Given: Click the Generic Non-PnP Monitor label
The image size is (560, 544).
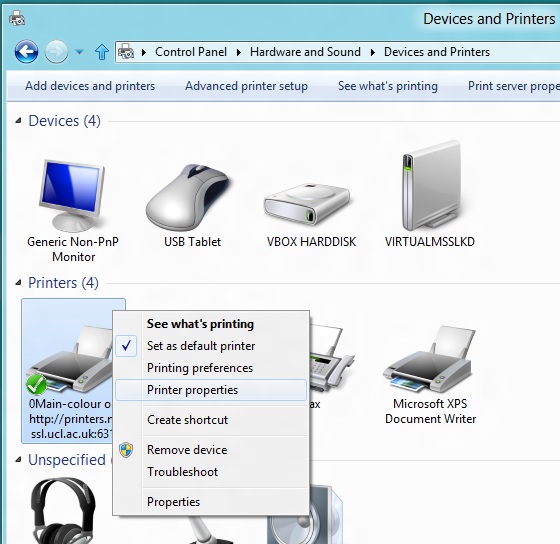Looking at the screenshot, I should (73, 249).
